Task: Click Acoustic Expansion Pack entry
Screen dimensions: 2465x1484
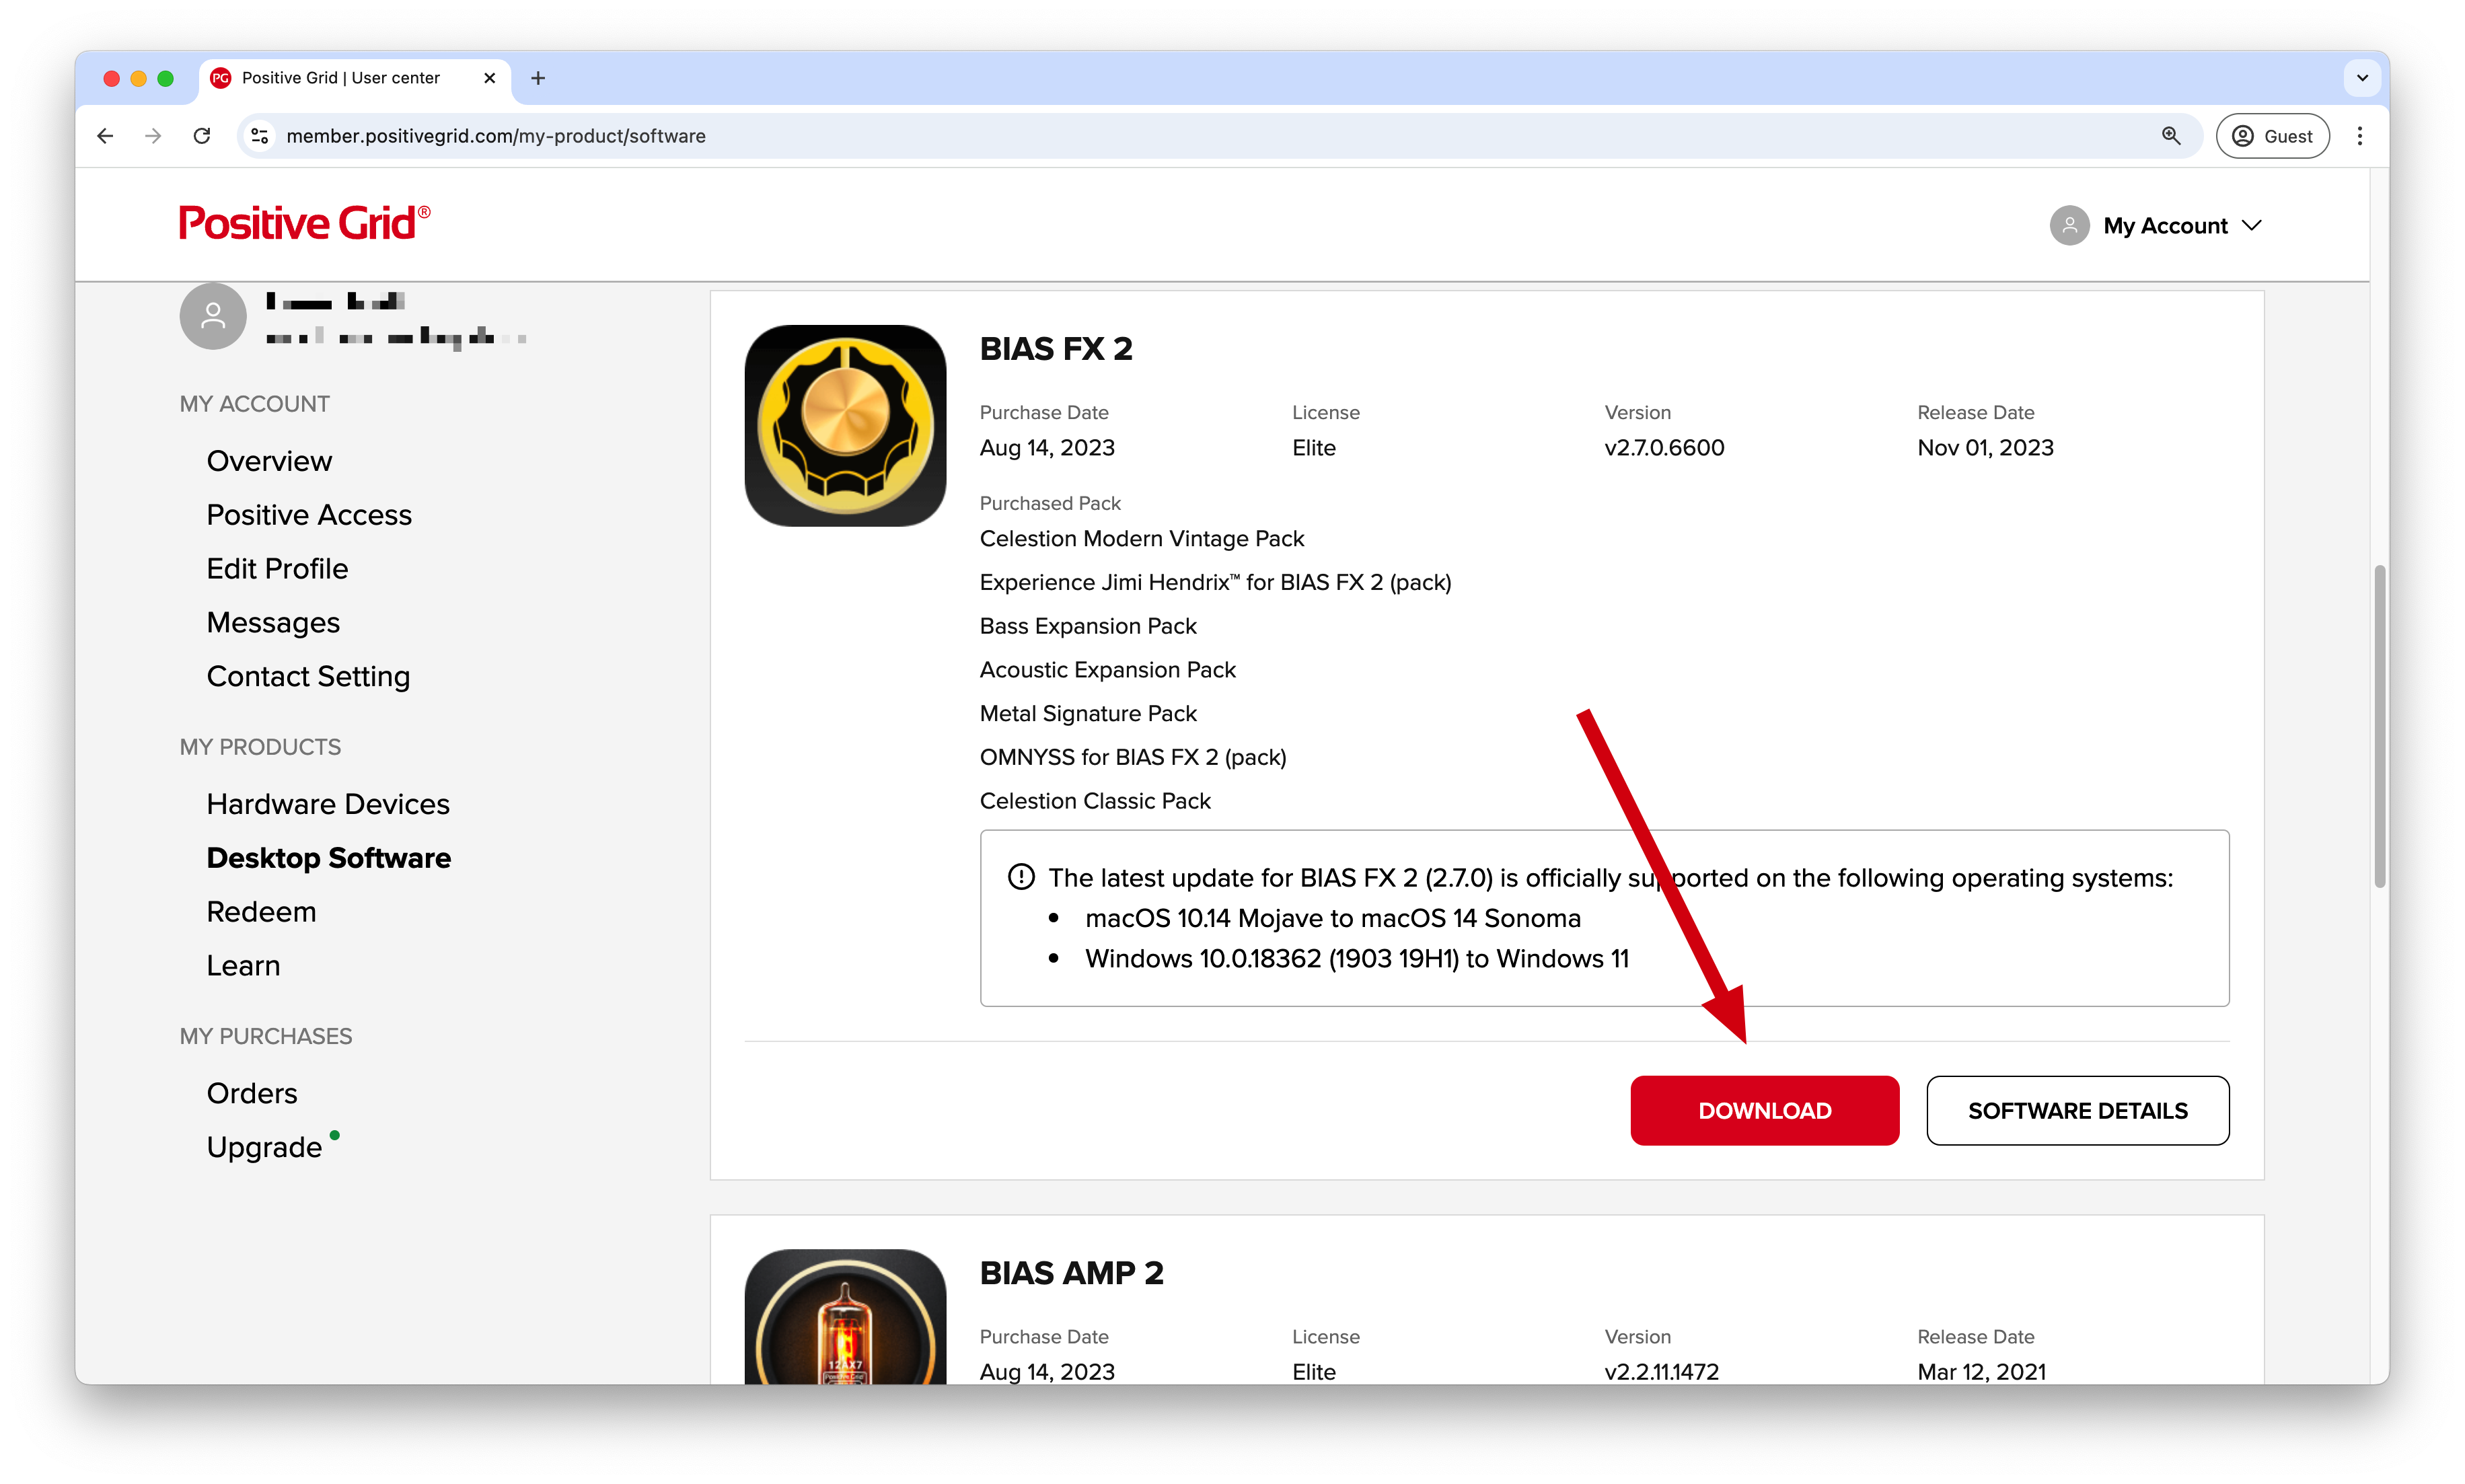Action: point(1107,670)
